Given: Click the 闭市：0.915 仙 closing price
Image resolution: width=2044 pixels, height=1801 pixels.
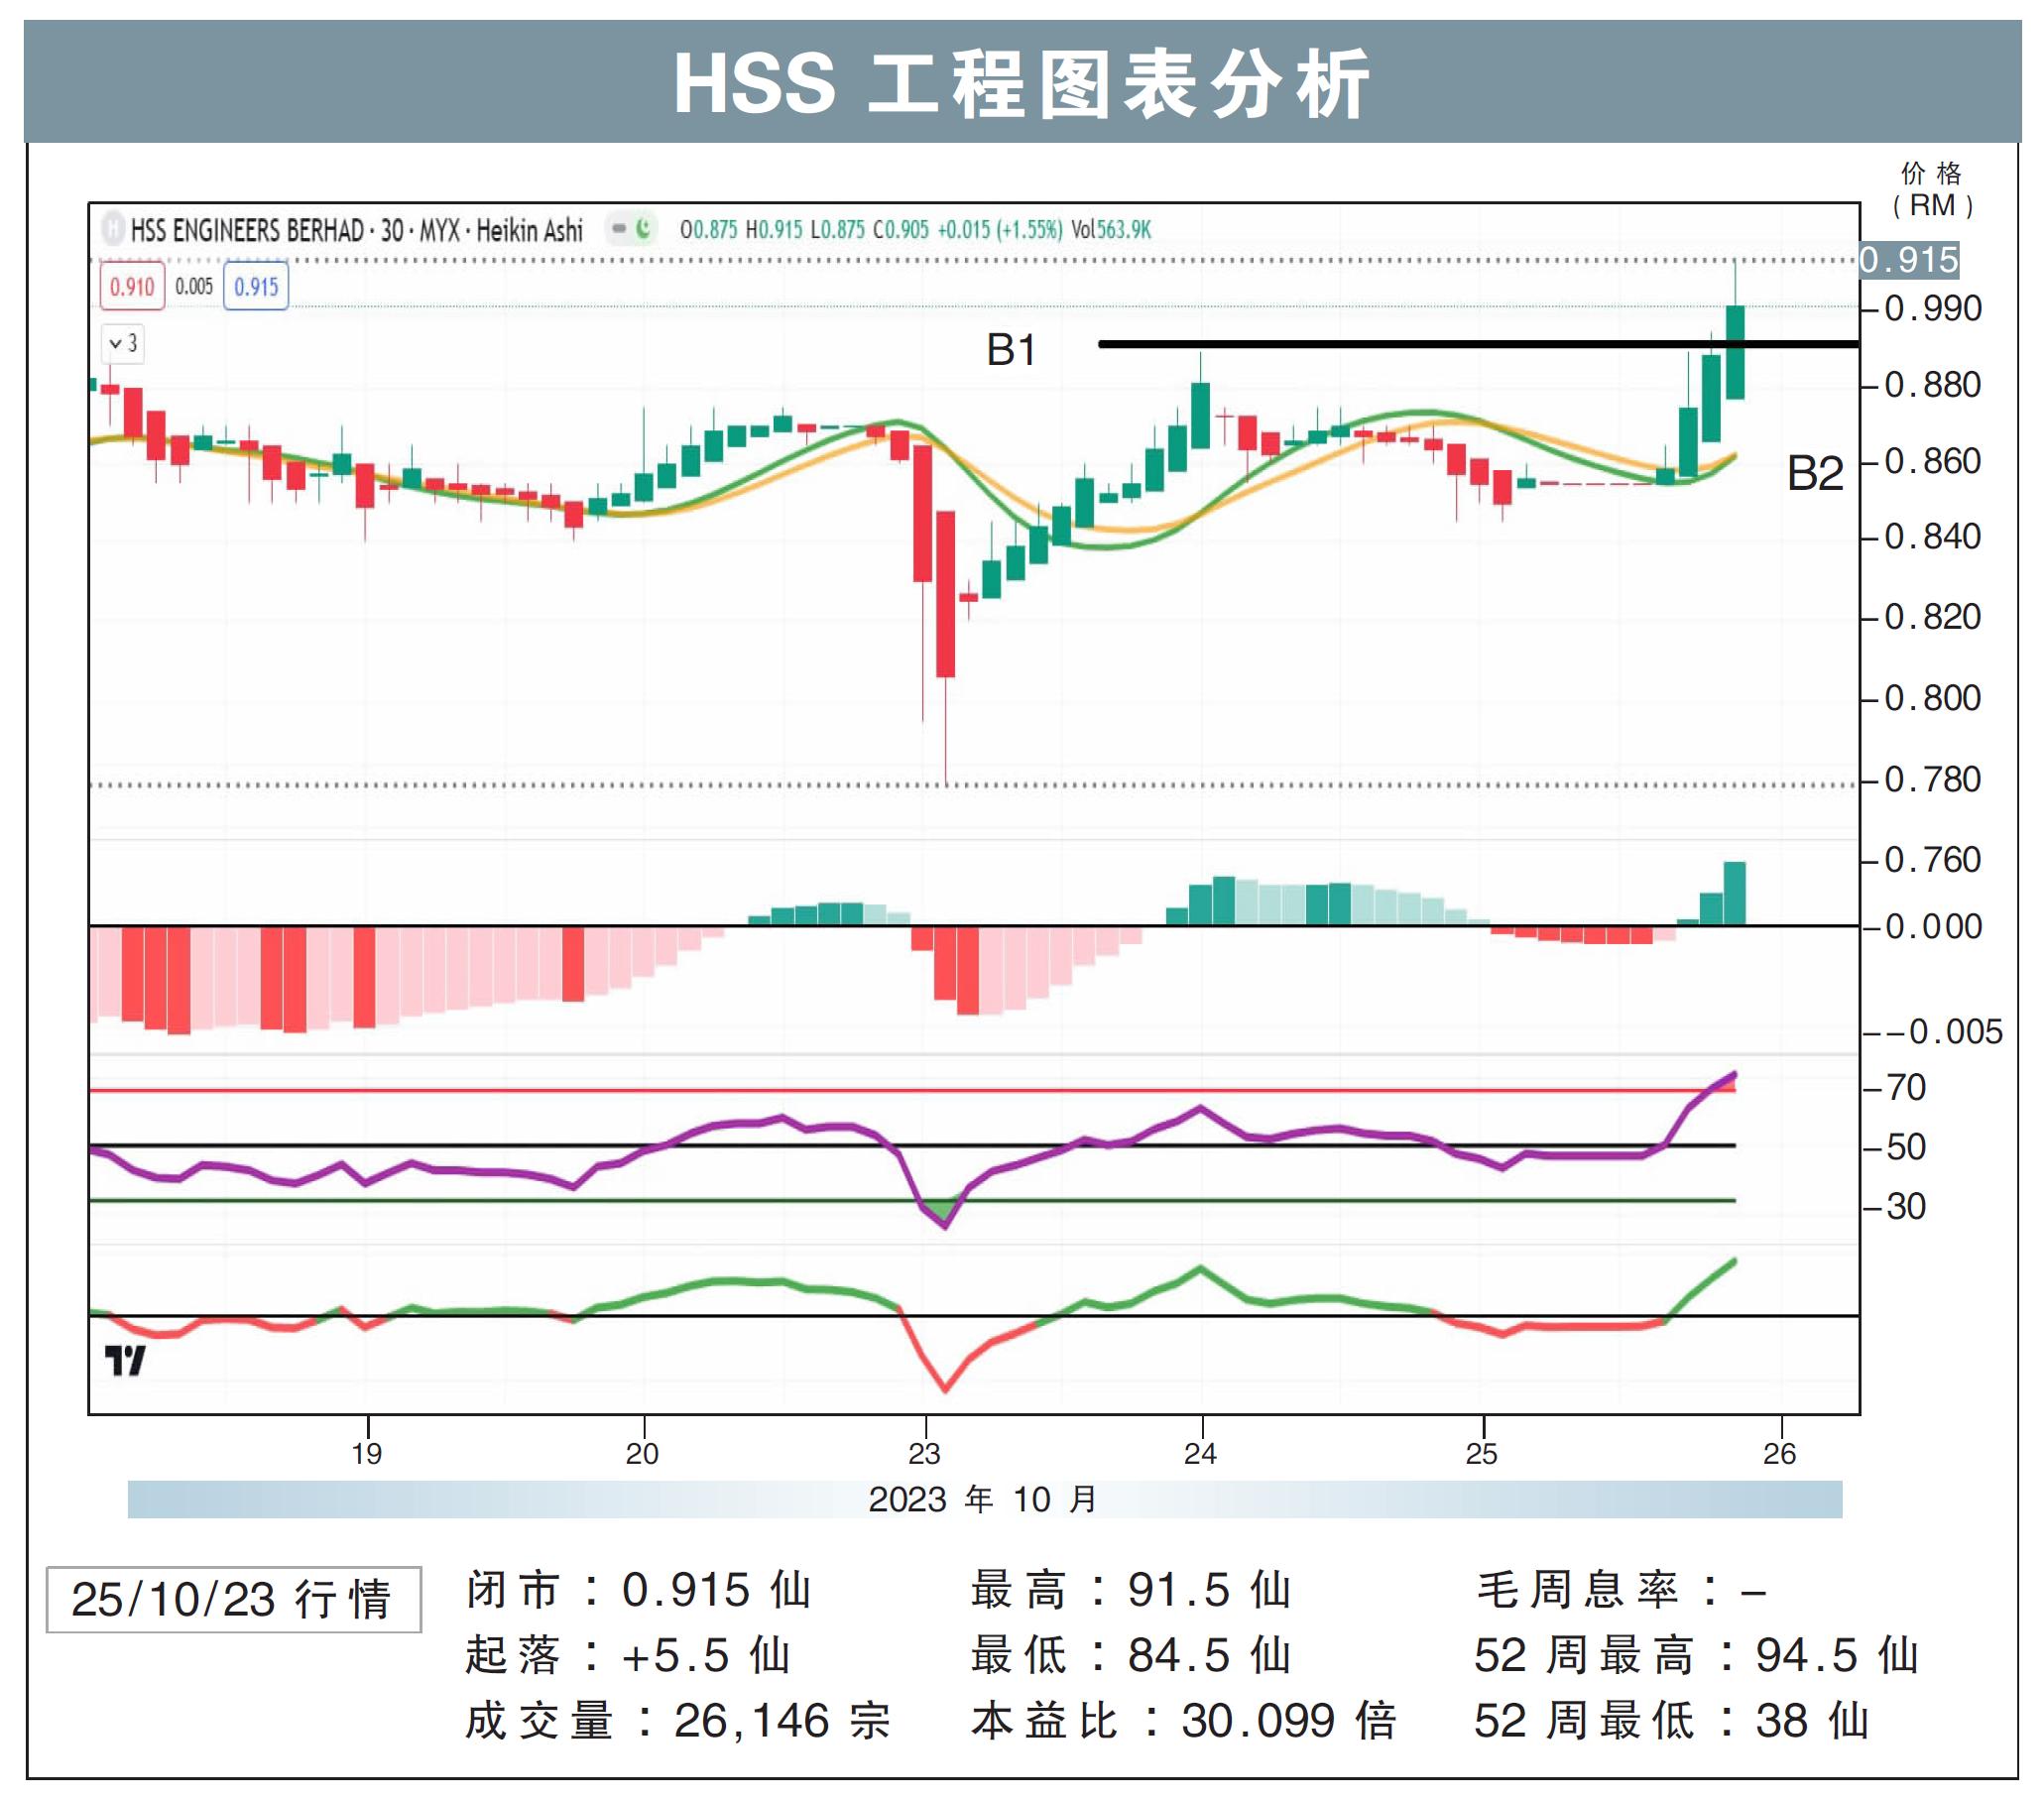Looking at the screenshot, I should pyautogui.click(x=638, y=1590).
